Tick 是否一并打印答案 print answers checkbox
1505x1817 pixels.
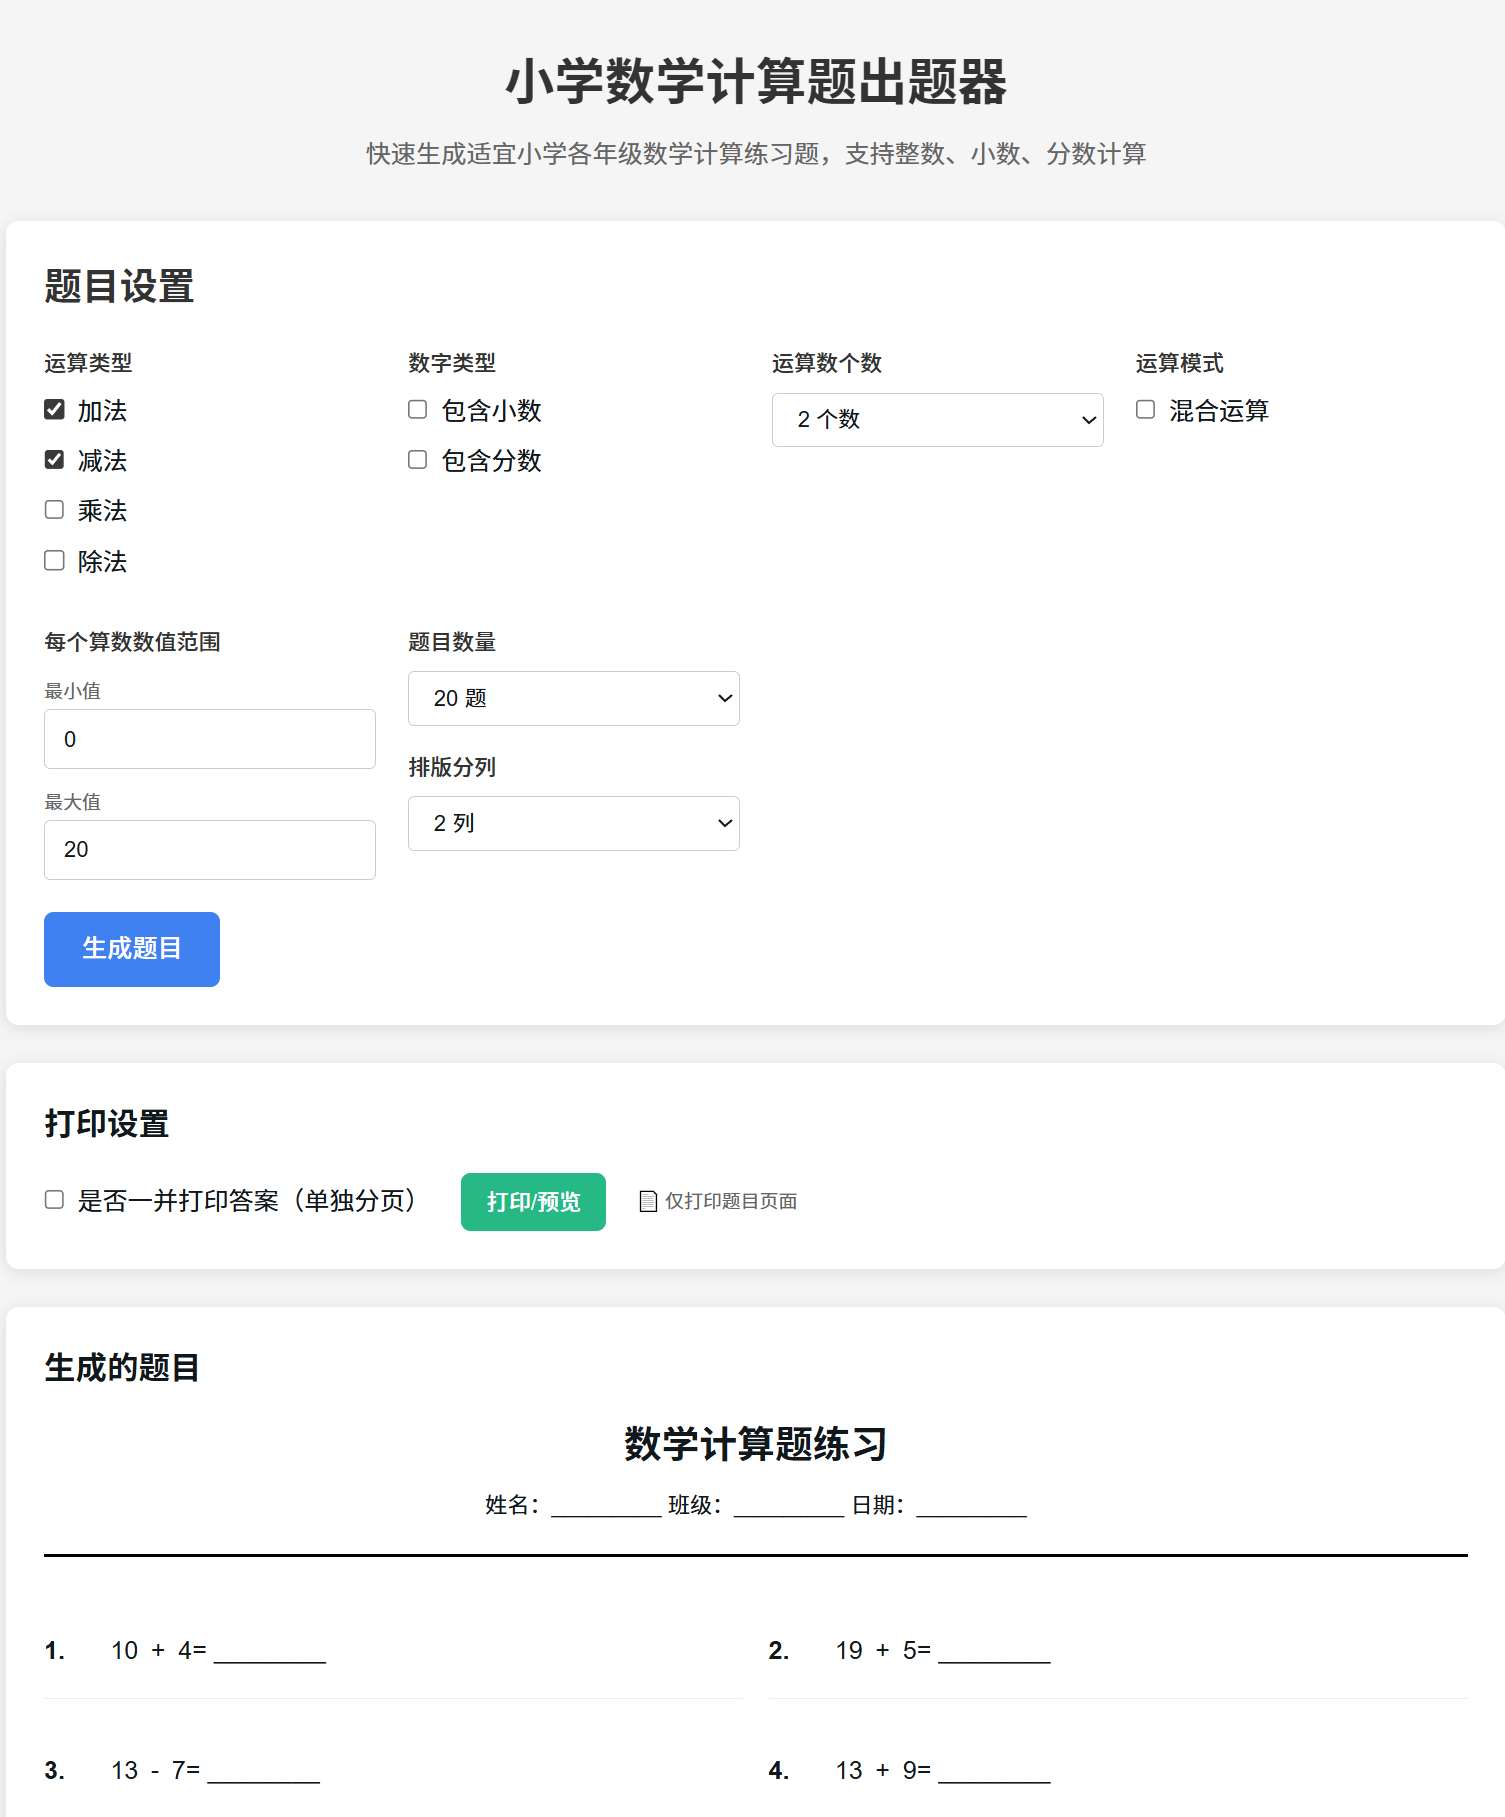[x=54, y=1200]
